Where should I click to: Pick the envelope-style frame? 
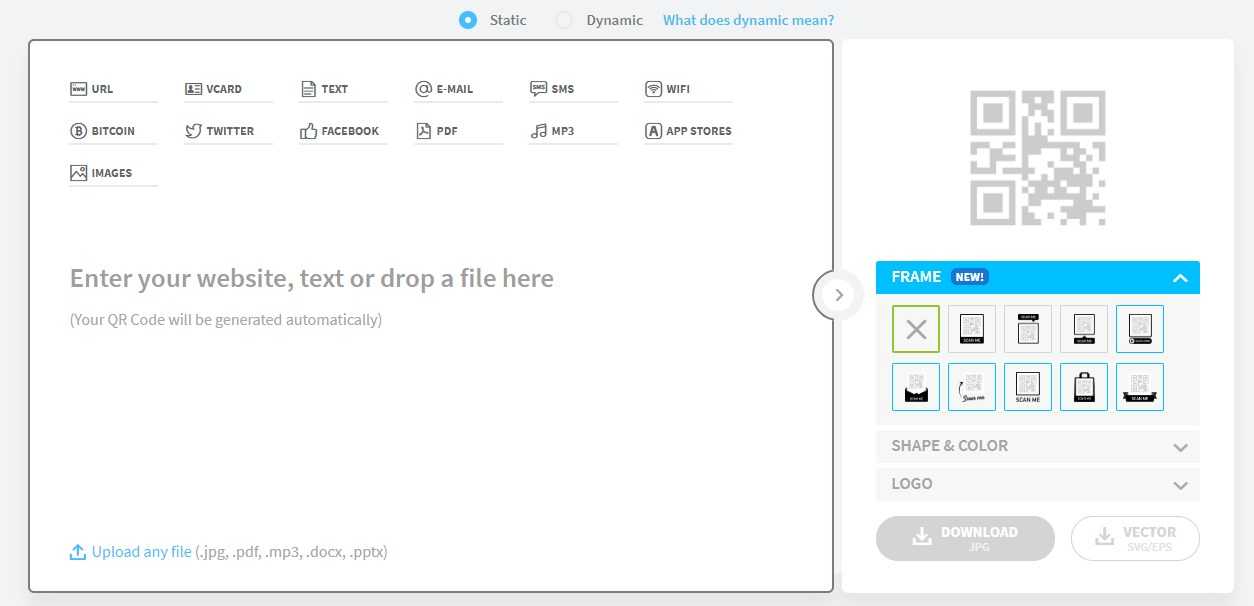pyautogui.click(x=915, y=387)
